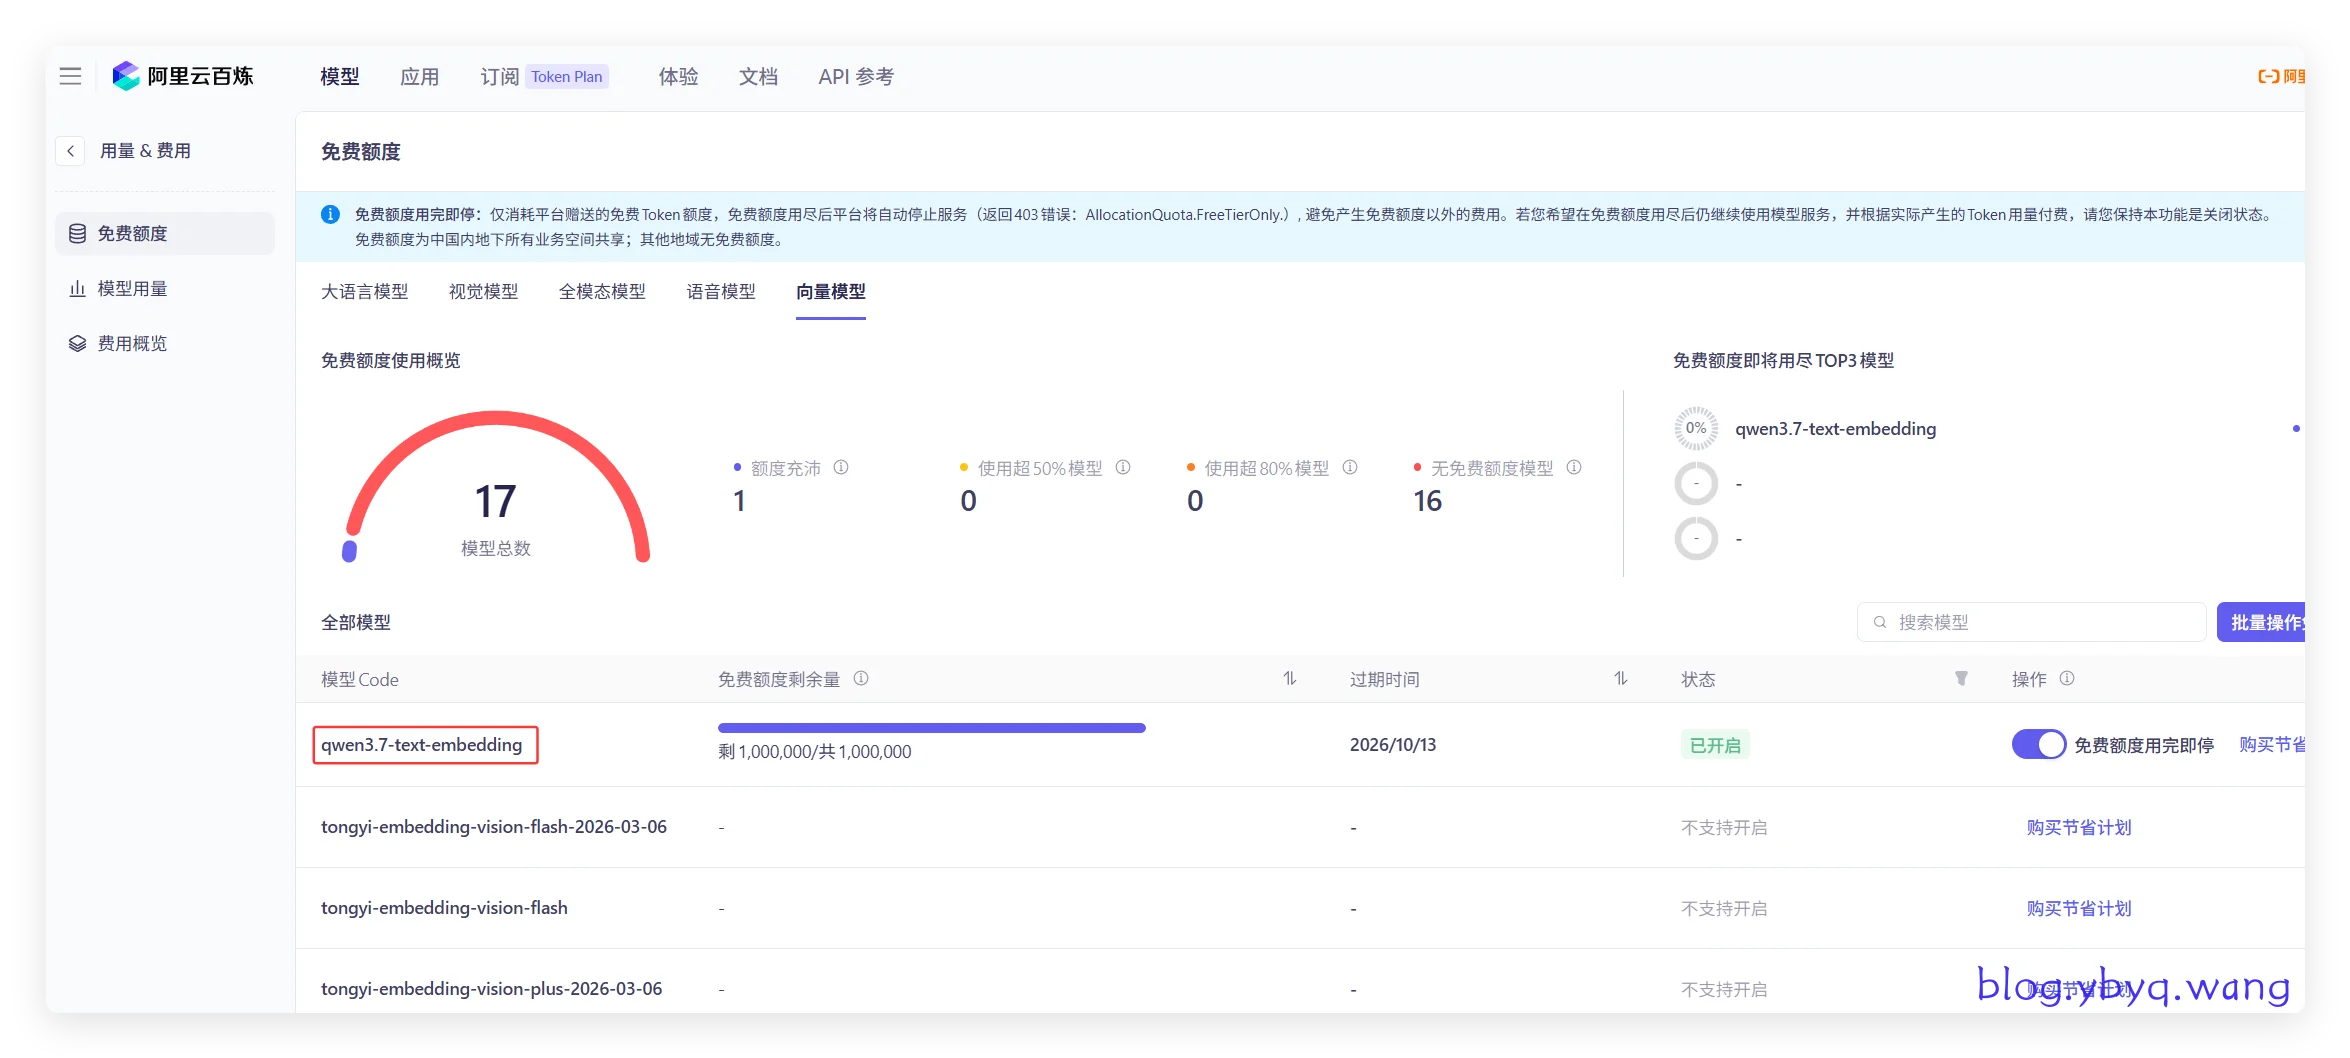This screenshot has height=1058, width=2350.
Task: Click the 免费额度 database icon in sidebar
Action: tap(77, 233)
